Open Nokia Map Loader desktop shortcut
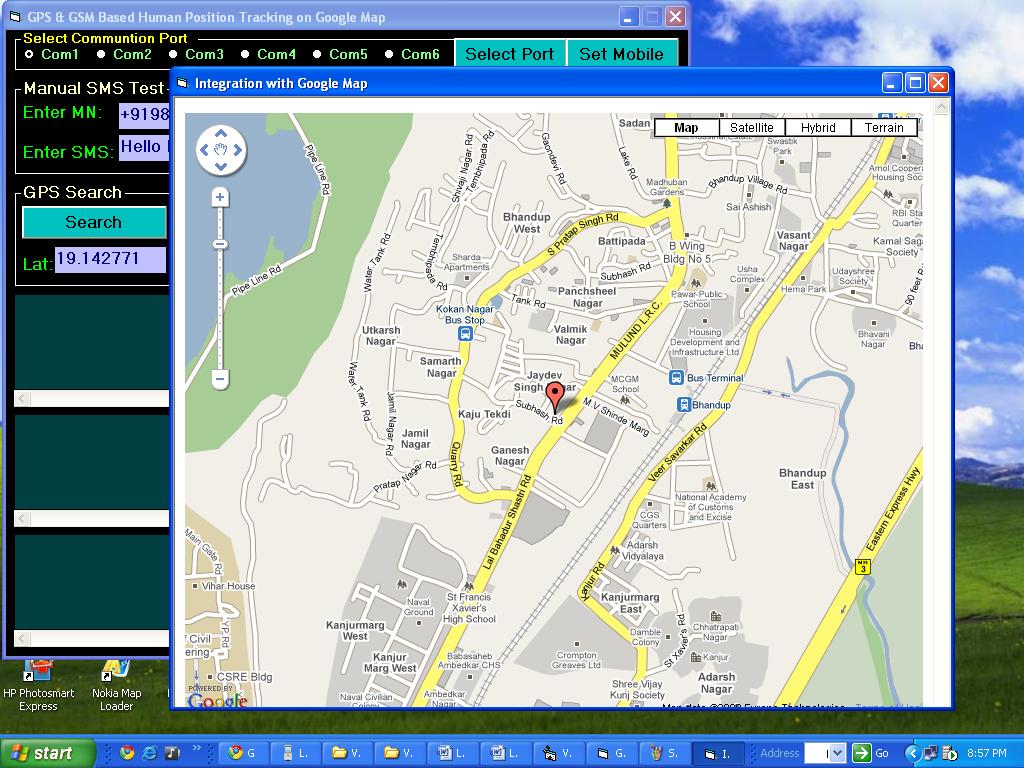This screenshot has width=1024, height=768. pos(116,686)
